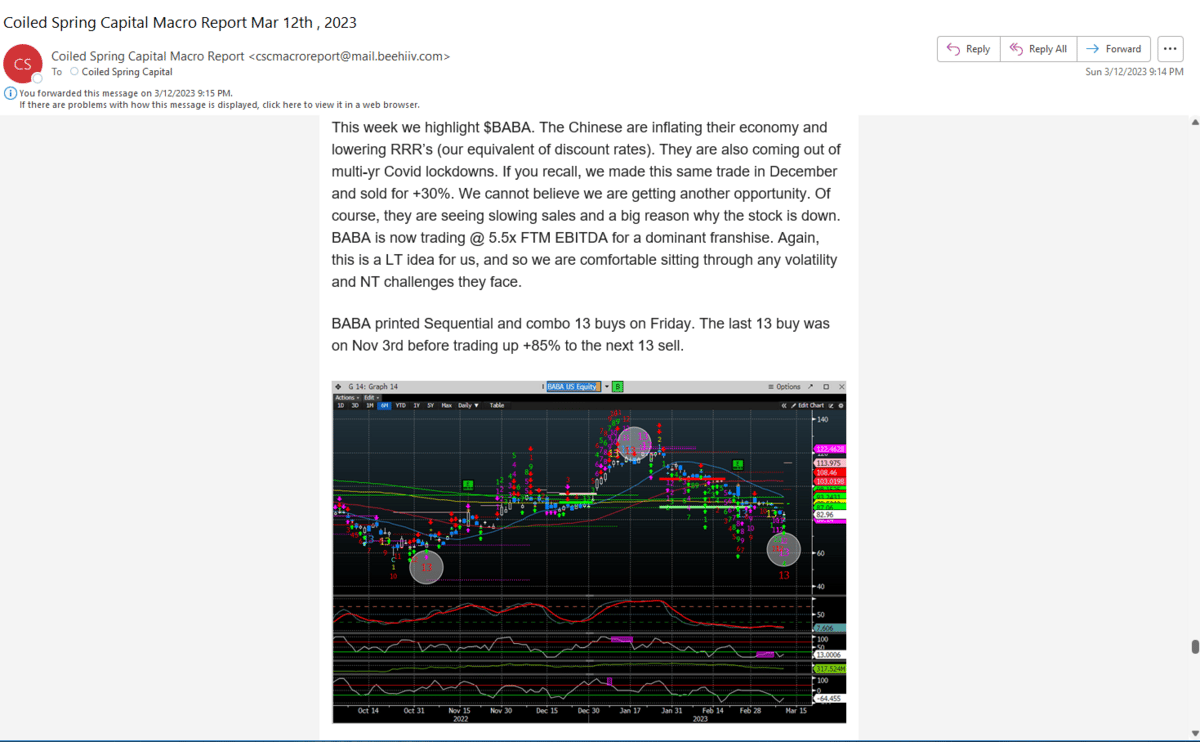Click the view in web browser info line
Image resolution: width=1200 pixels, height=742 pixels.
[x=219, y=104]
